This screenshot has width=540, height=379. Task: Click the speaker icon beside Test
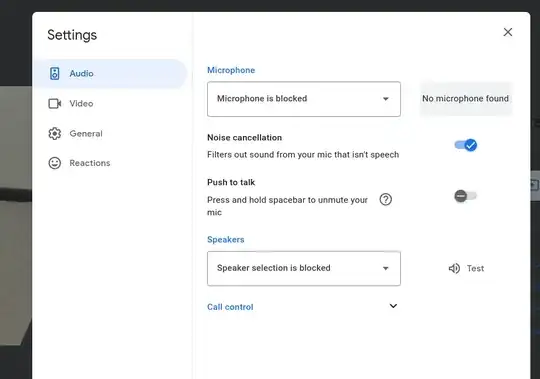click(x=454, y=269)
